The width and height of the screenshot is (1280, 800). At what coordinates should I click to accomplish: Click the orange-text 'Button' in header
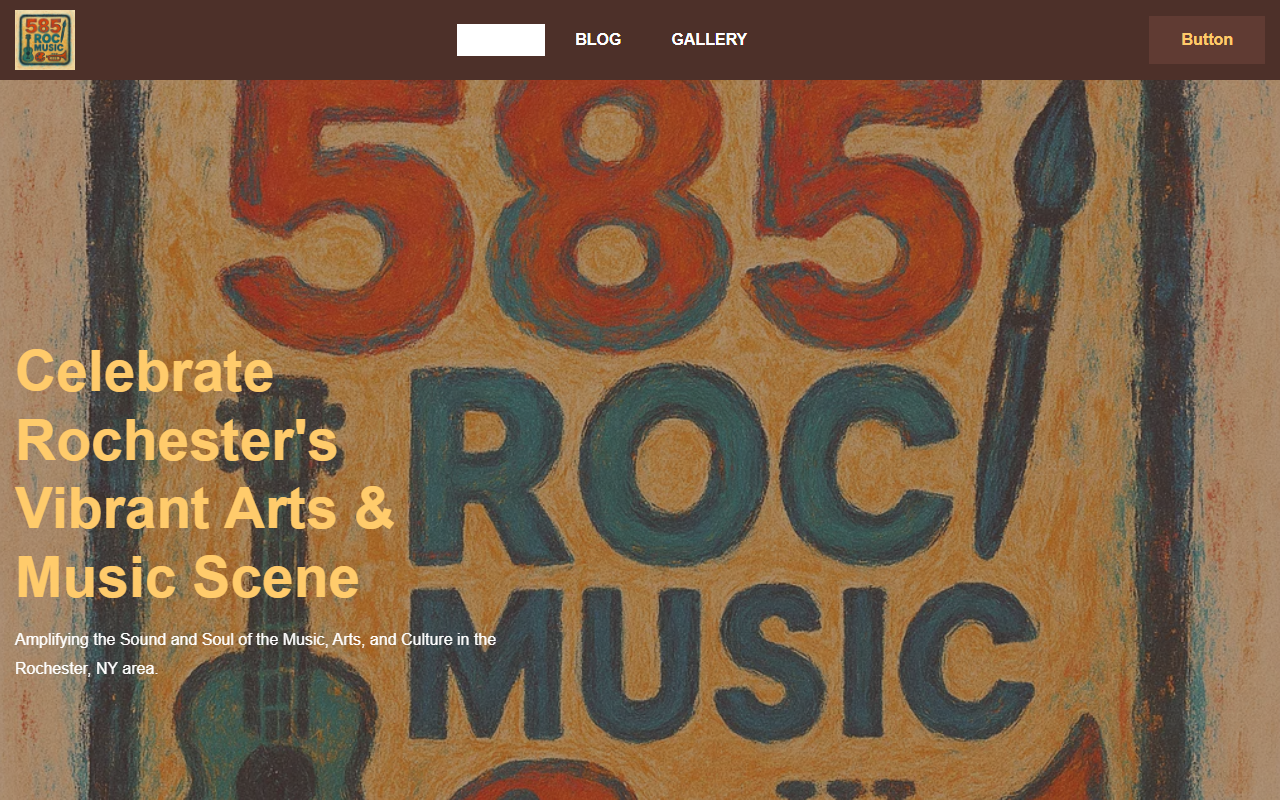(1207, 40)
